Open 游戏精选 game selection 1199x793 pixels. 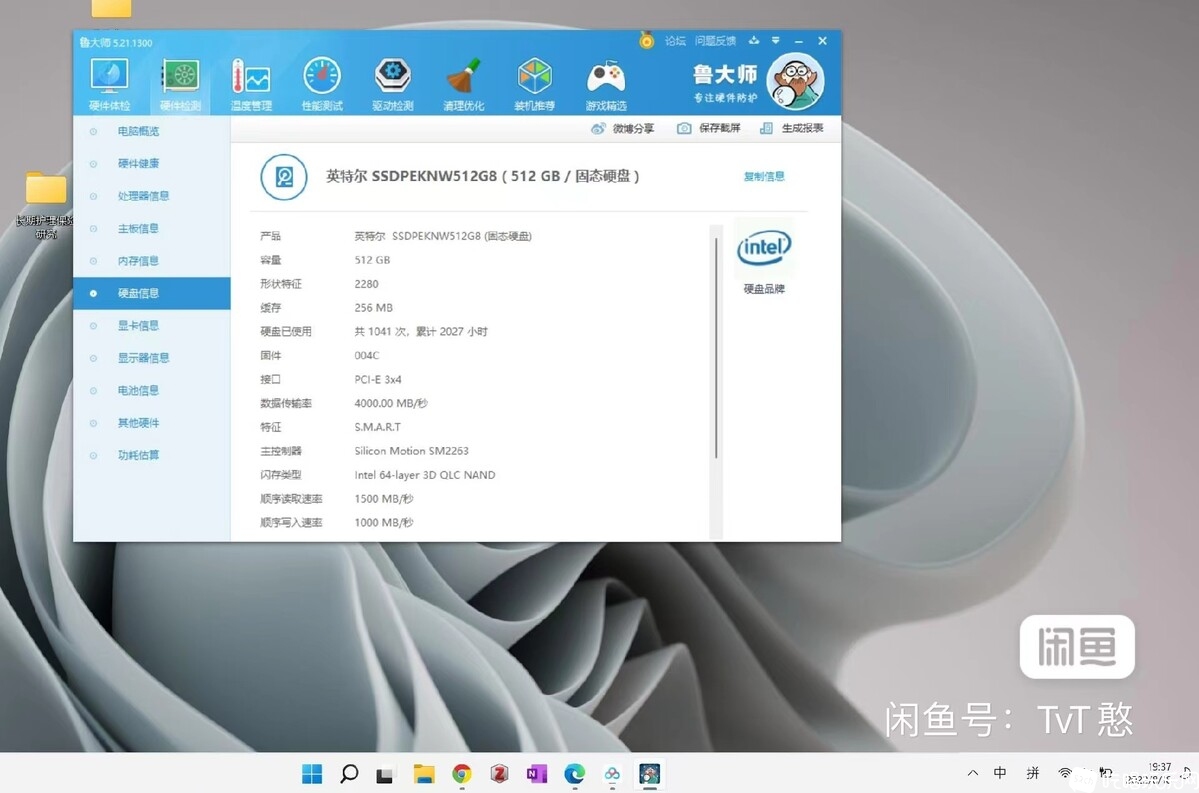(x=606, y=84)
